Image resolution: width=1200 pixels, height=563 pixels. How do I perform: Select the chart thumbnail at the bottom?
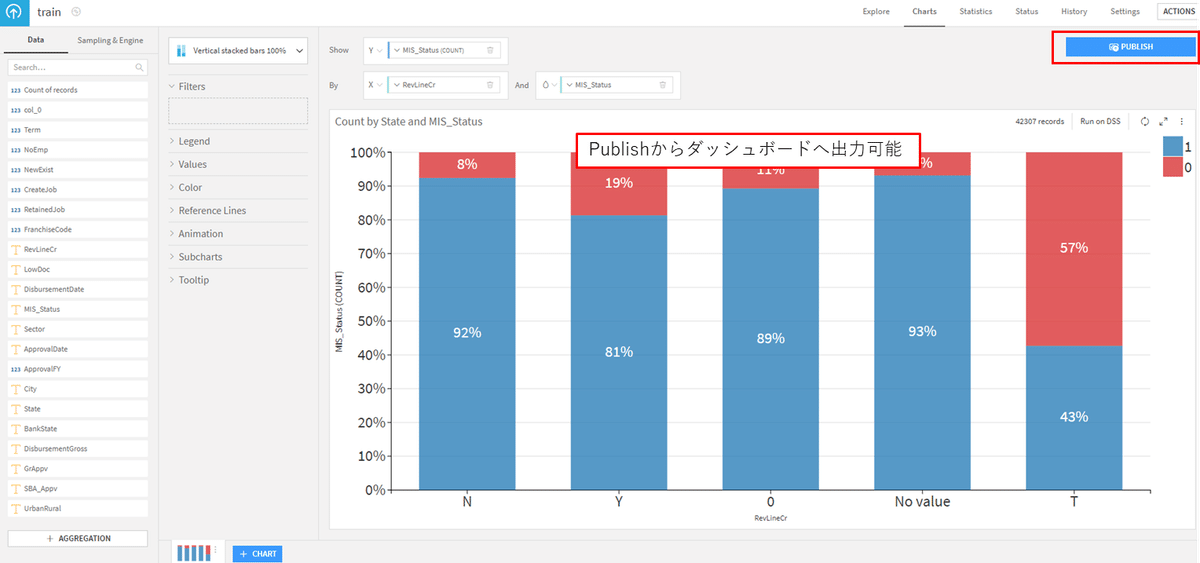pos(193,552)
